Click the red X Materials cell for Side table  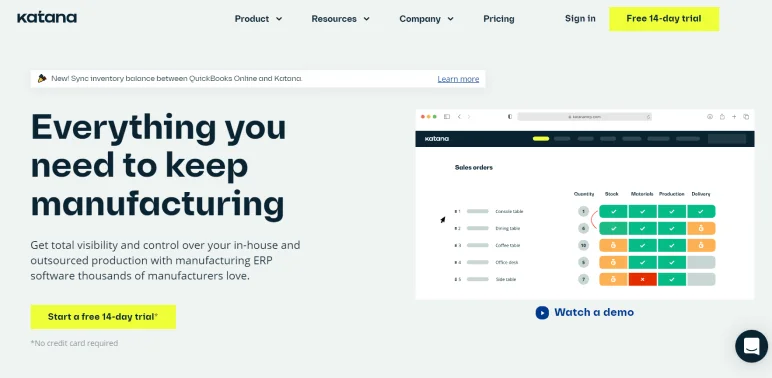643,279
